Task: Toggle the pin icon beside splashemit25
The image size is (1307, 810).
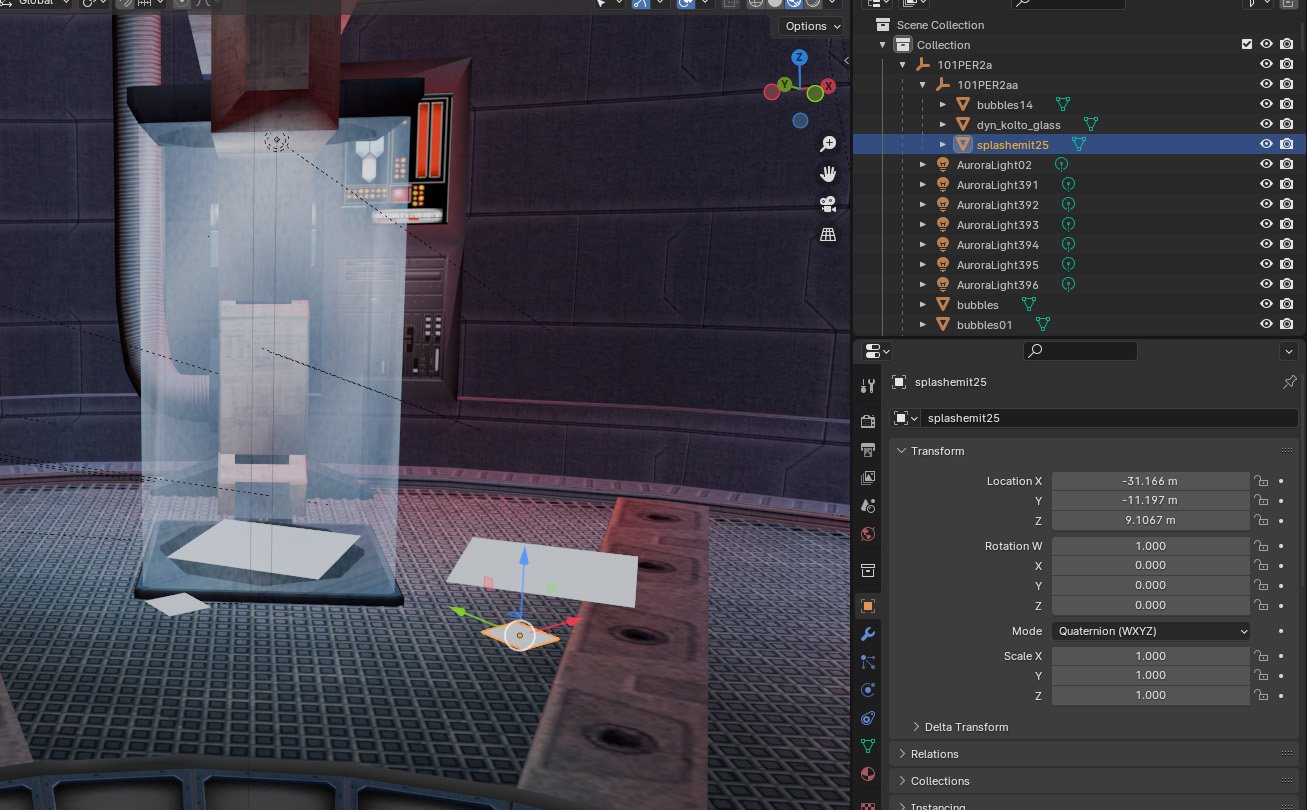Action: pyautogui.click(x=1289, y=382)
